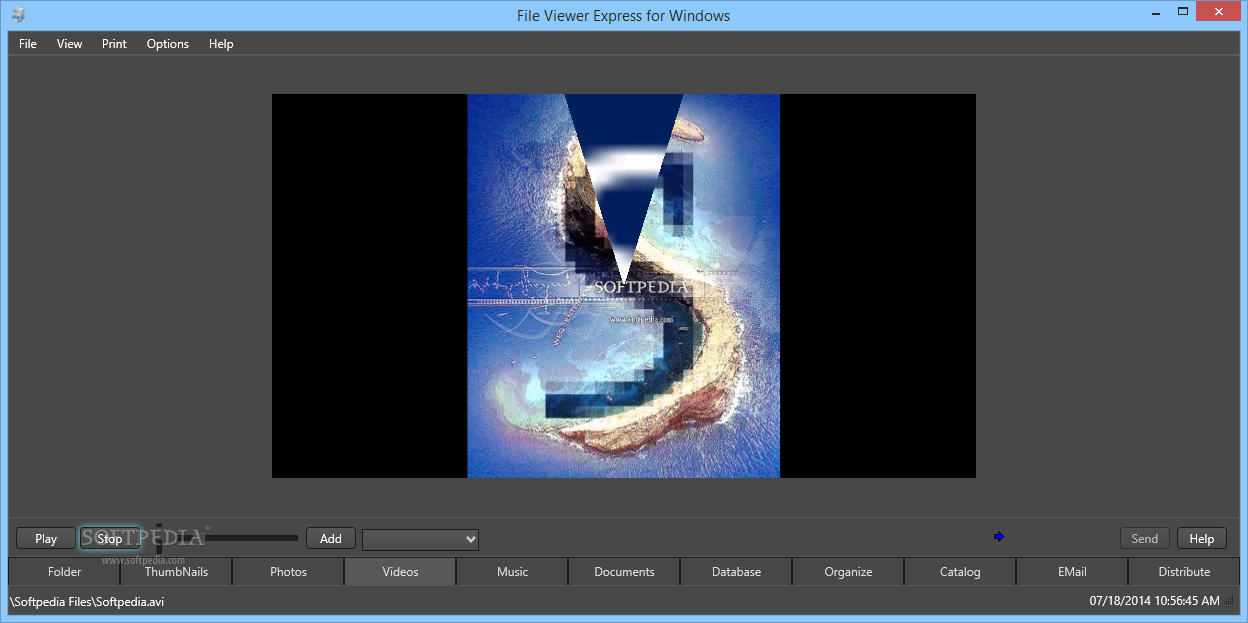This screenshot has width=1248, height=623.
Task: Play the Softpedia.avi video
Action: coord(46,539)
